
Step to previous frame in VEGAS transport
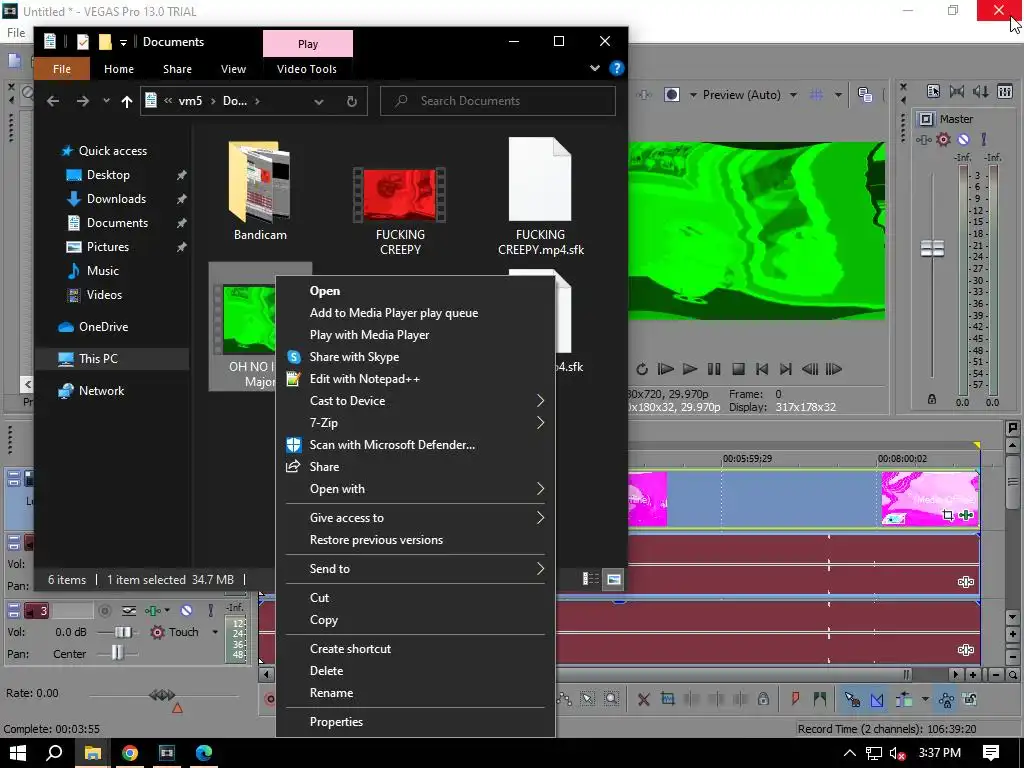(810, 370)
